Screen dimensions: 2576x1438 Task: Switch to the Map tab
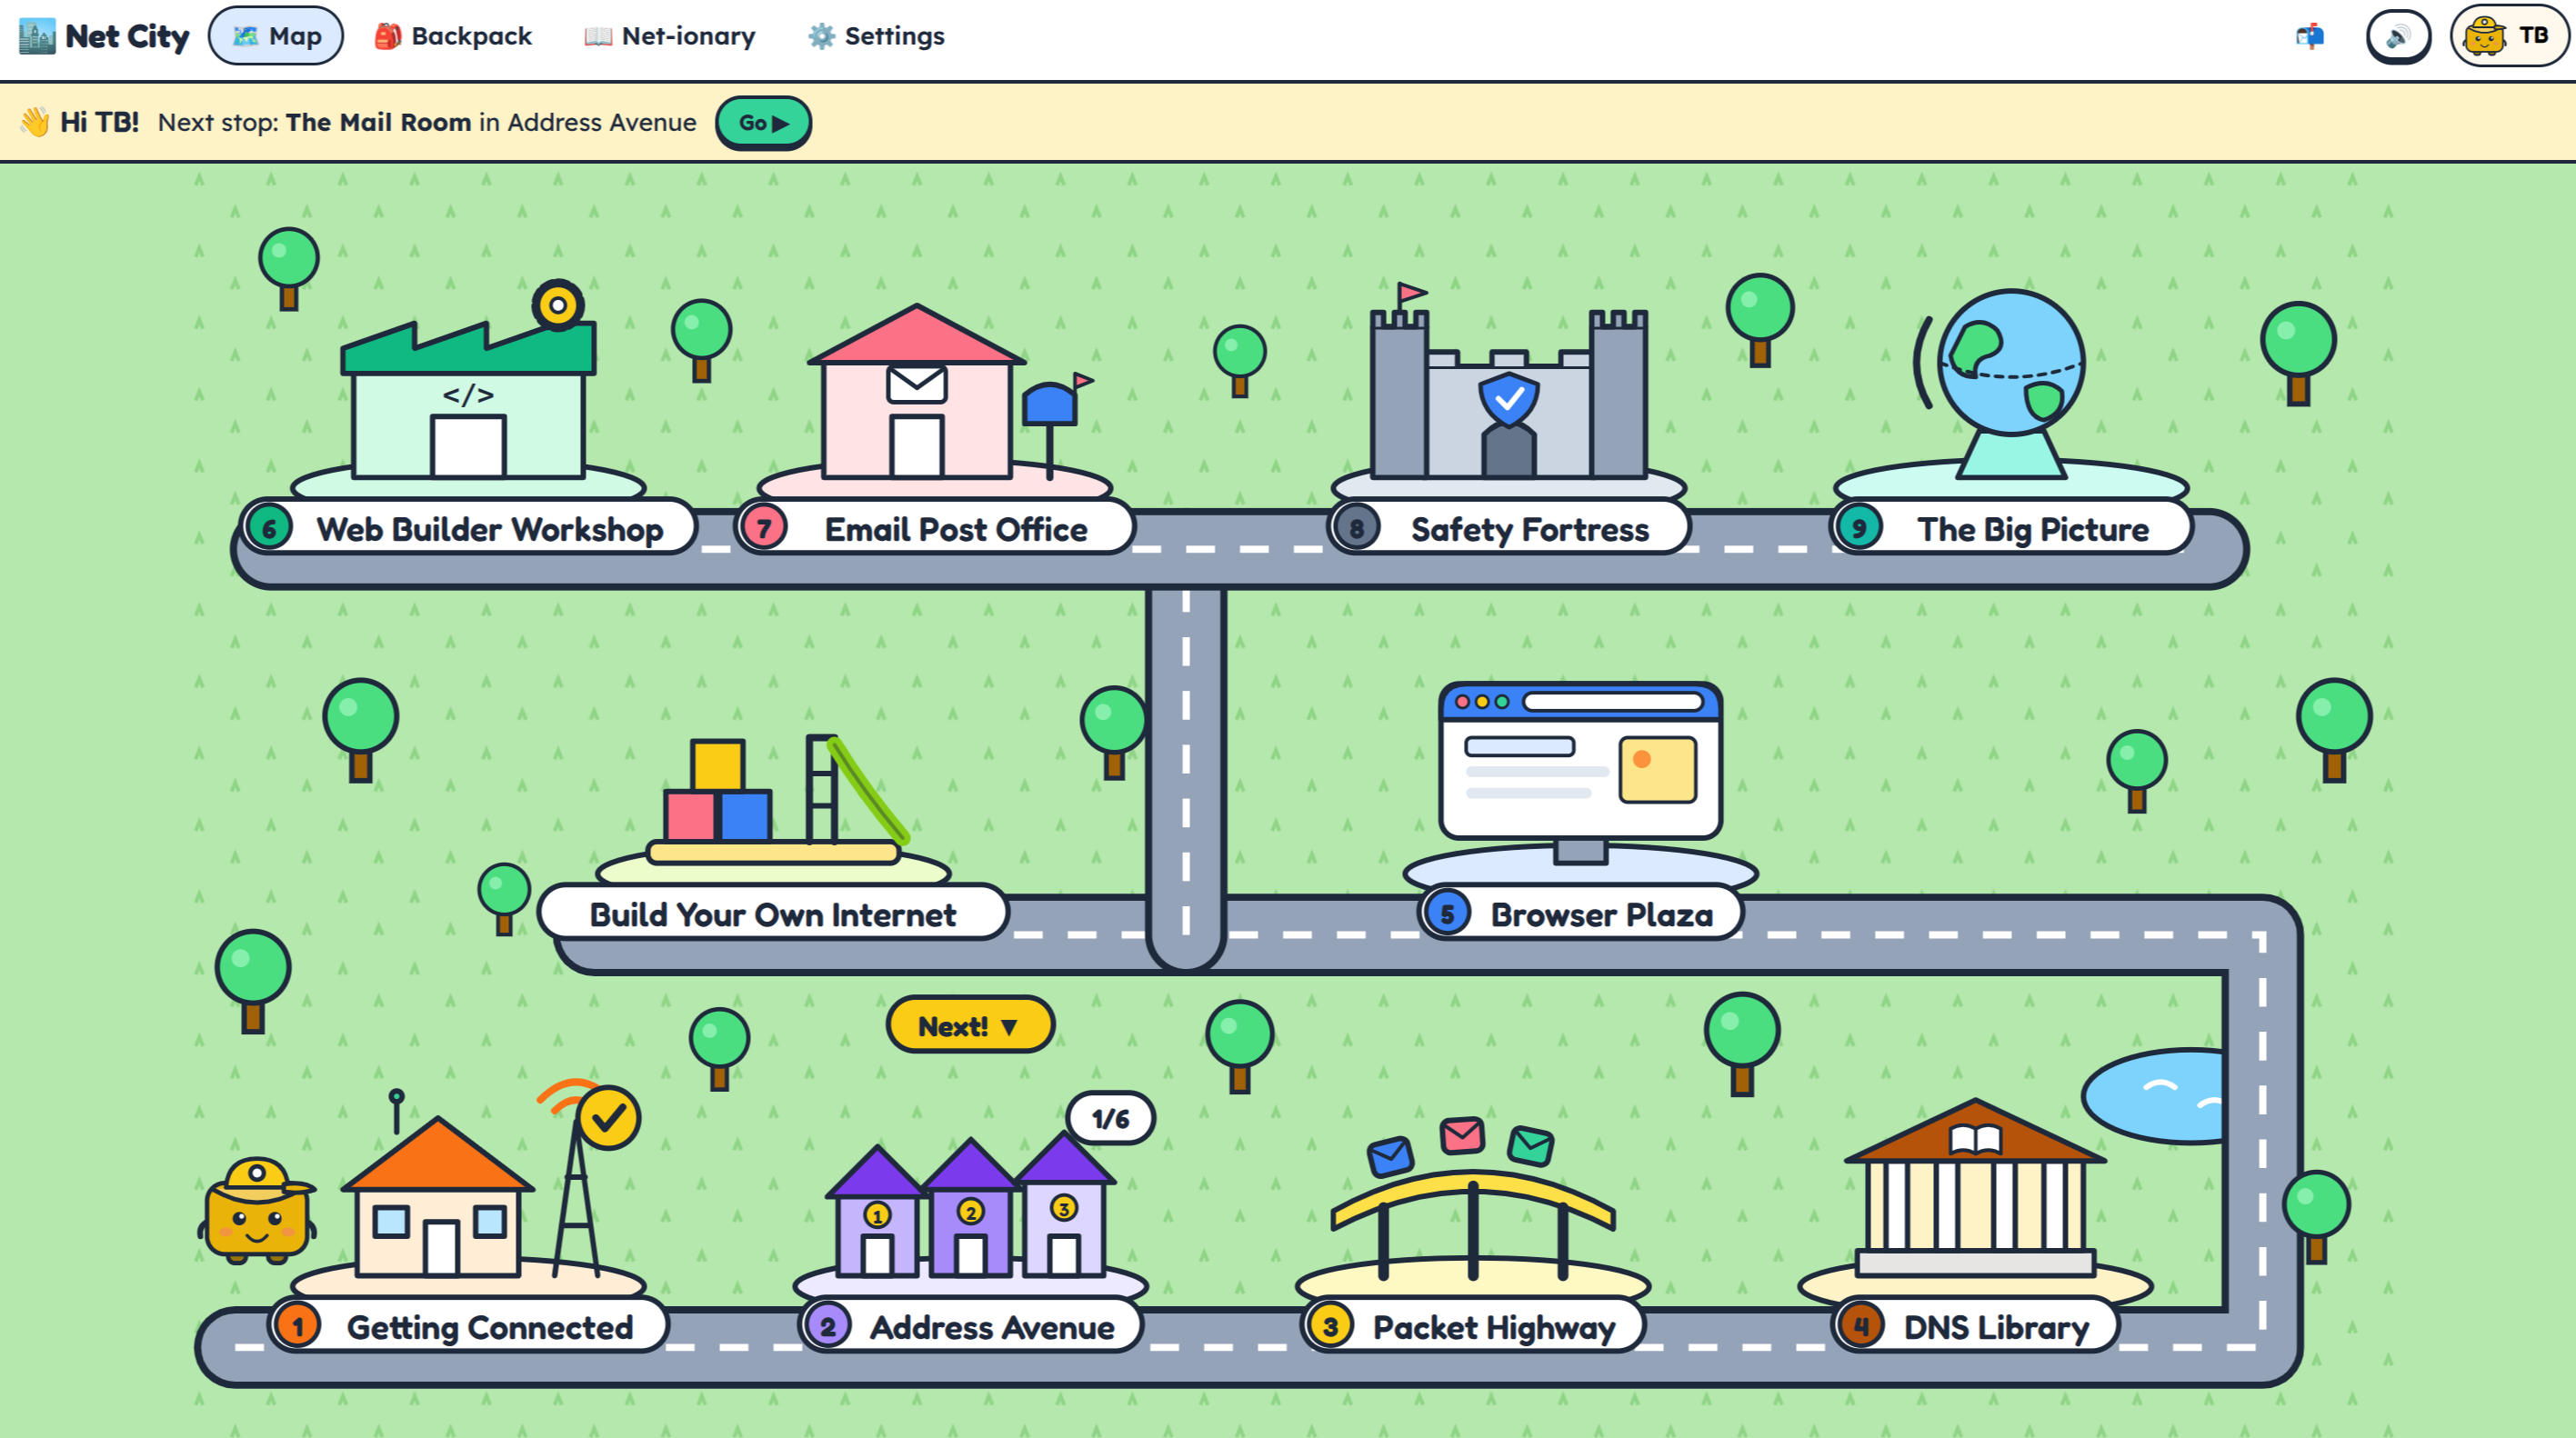click(276, 36)
